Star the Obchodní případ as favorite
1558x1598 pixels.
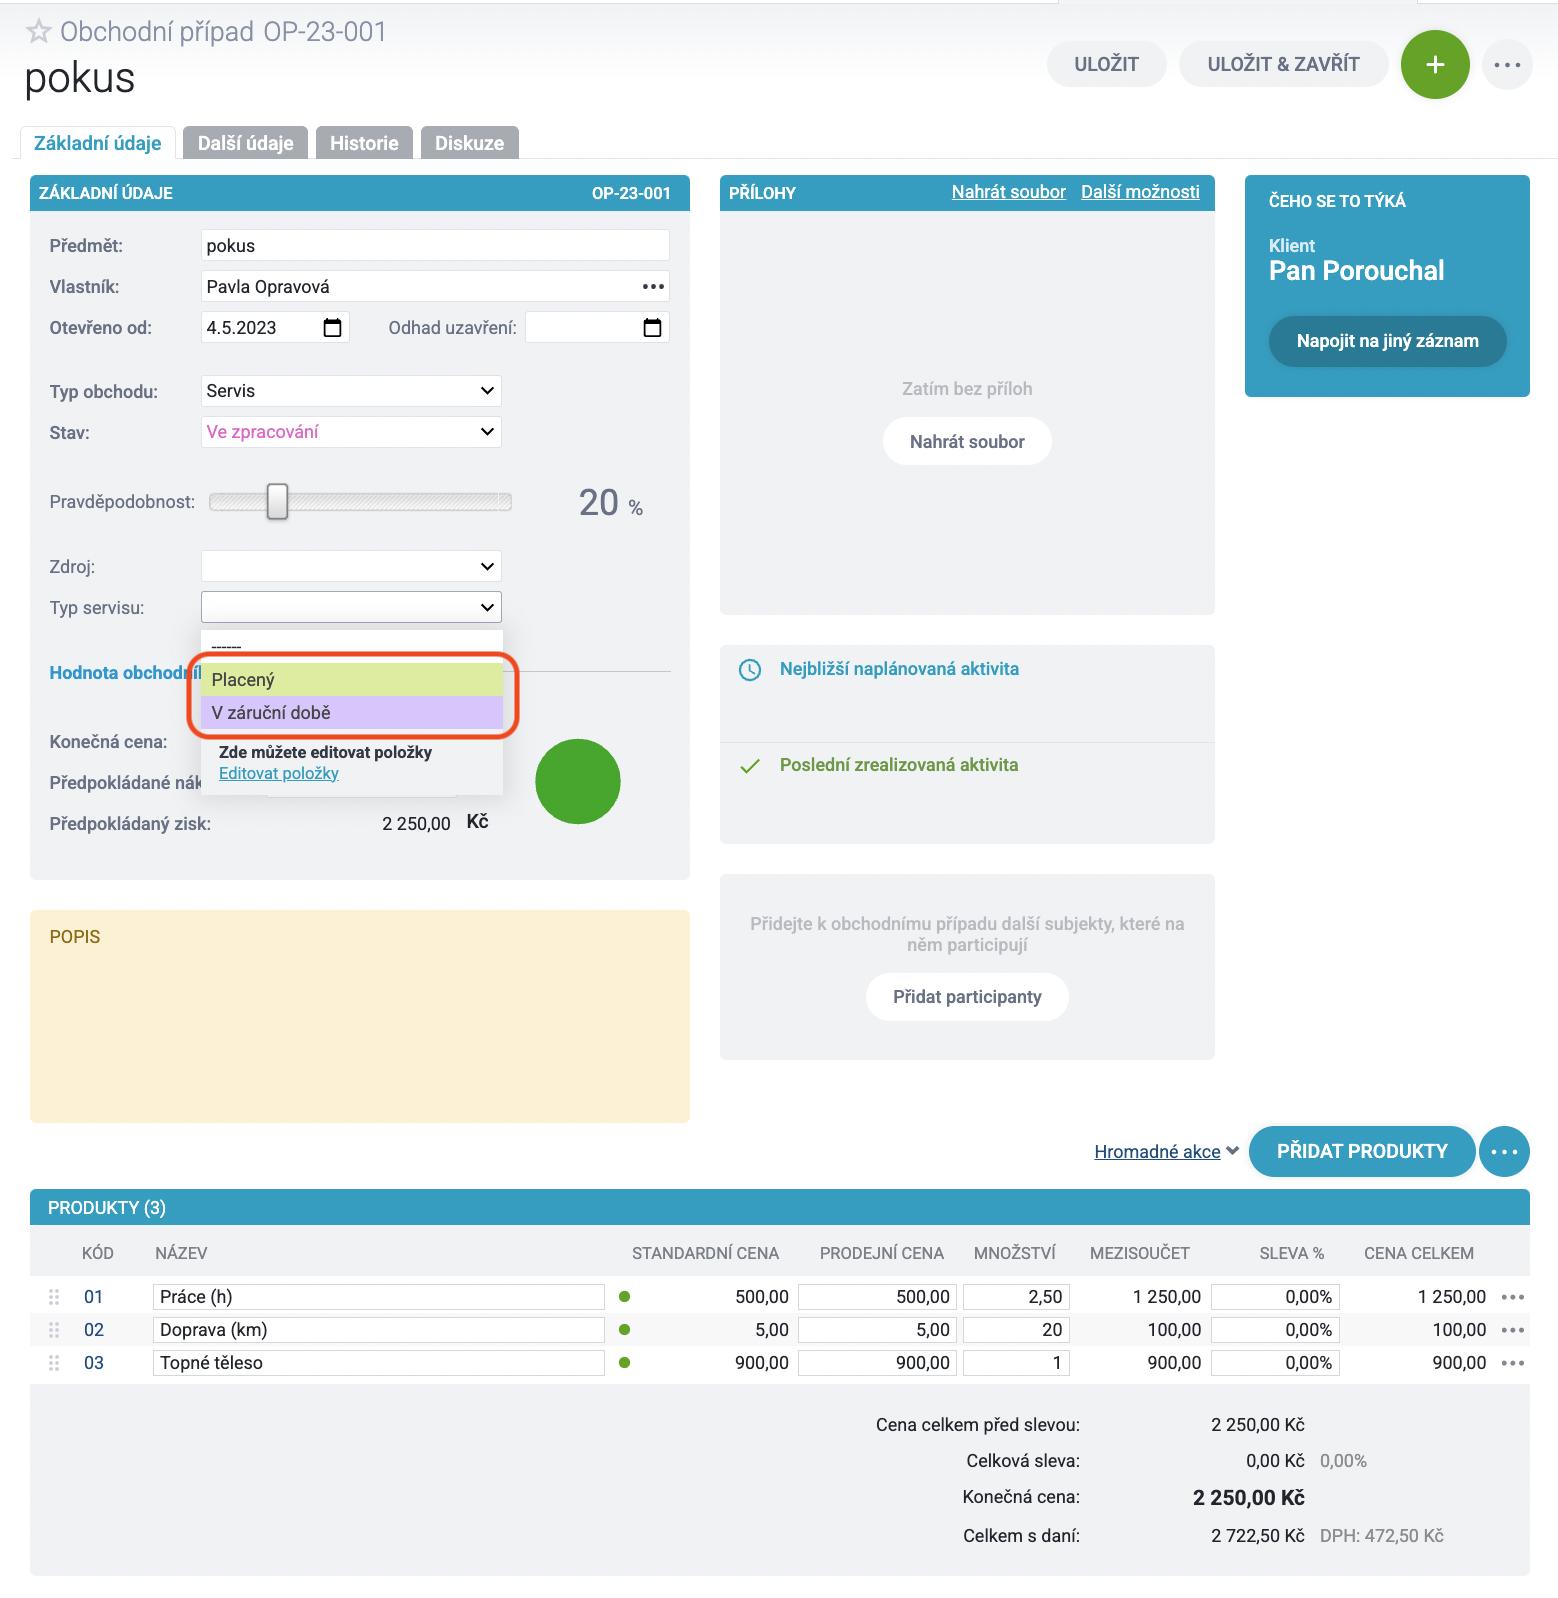(x=38, y=32)
